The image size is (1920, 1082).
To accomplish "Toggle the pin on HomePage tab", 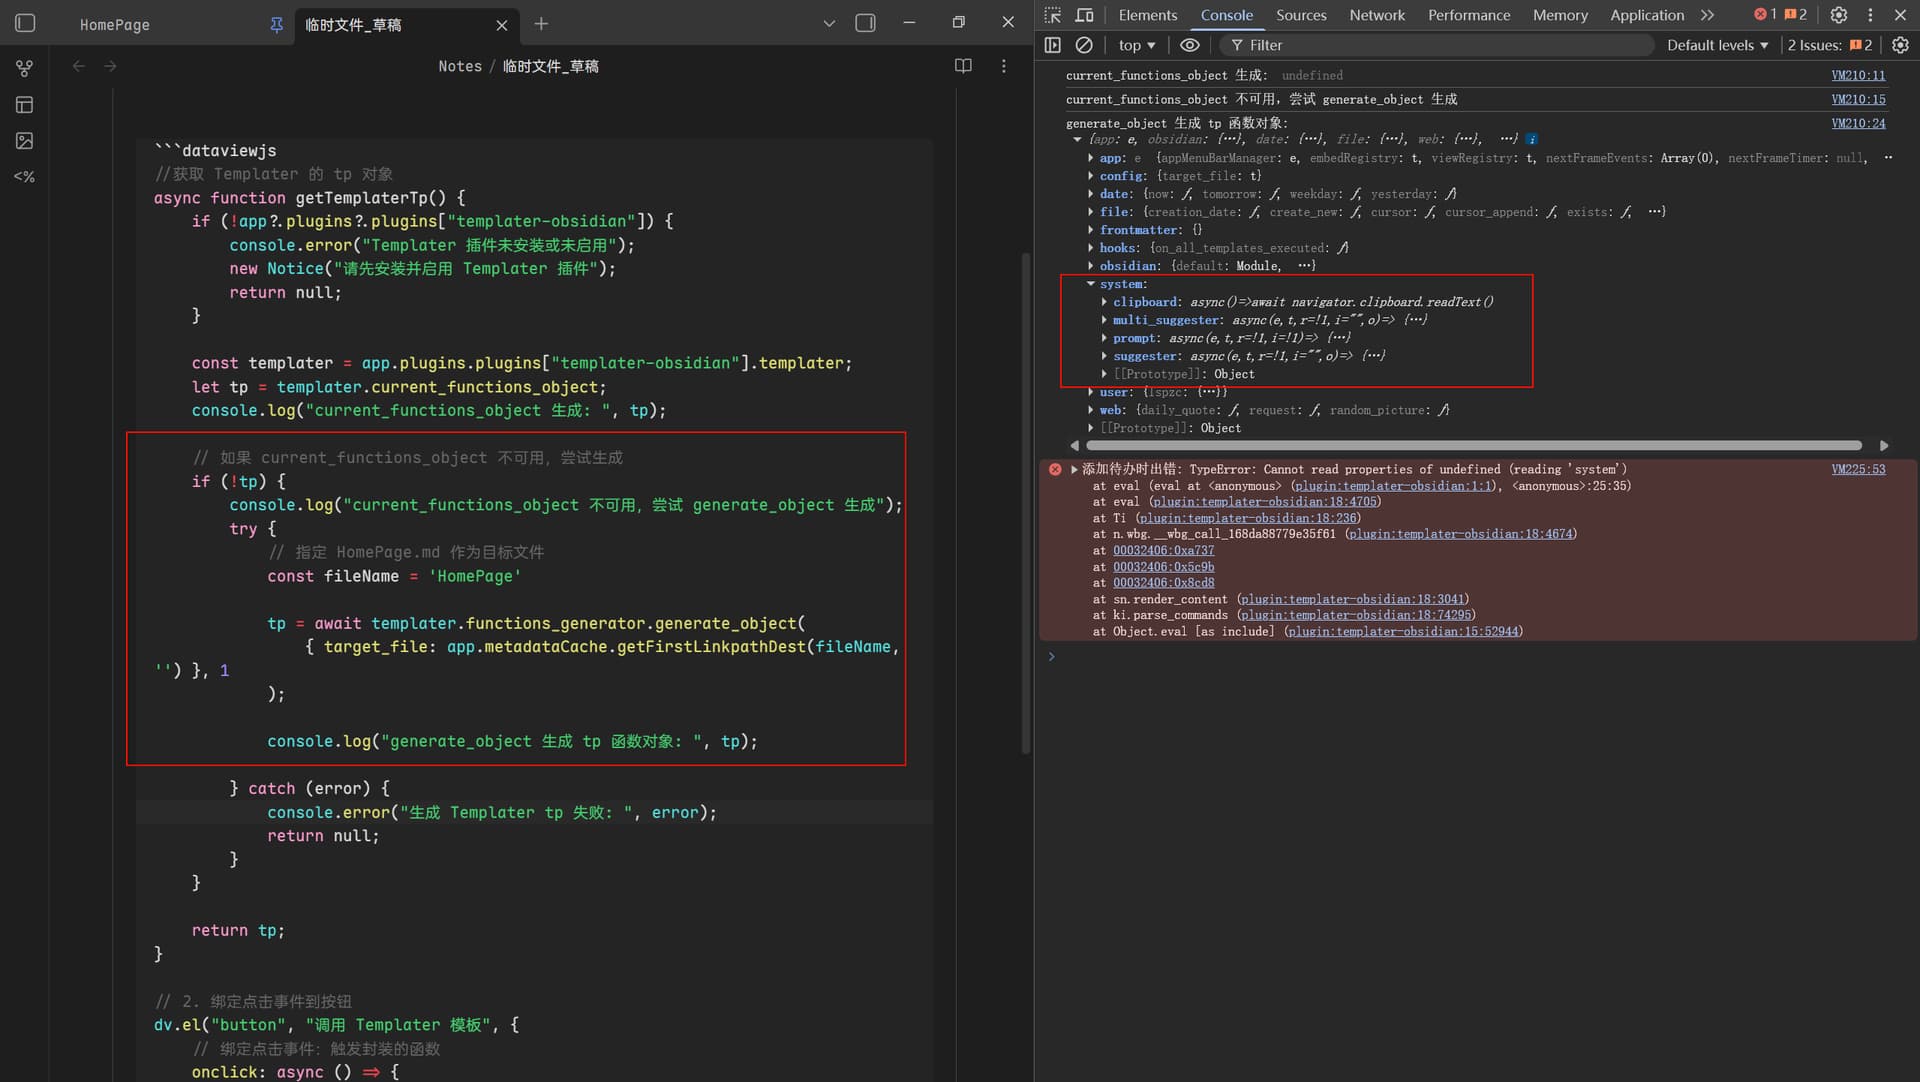I will pyautogui.click(x=277, y=24).
